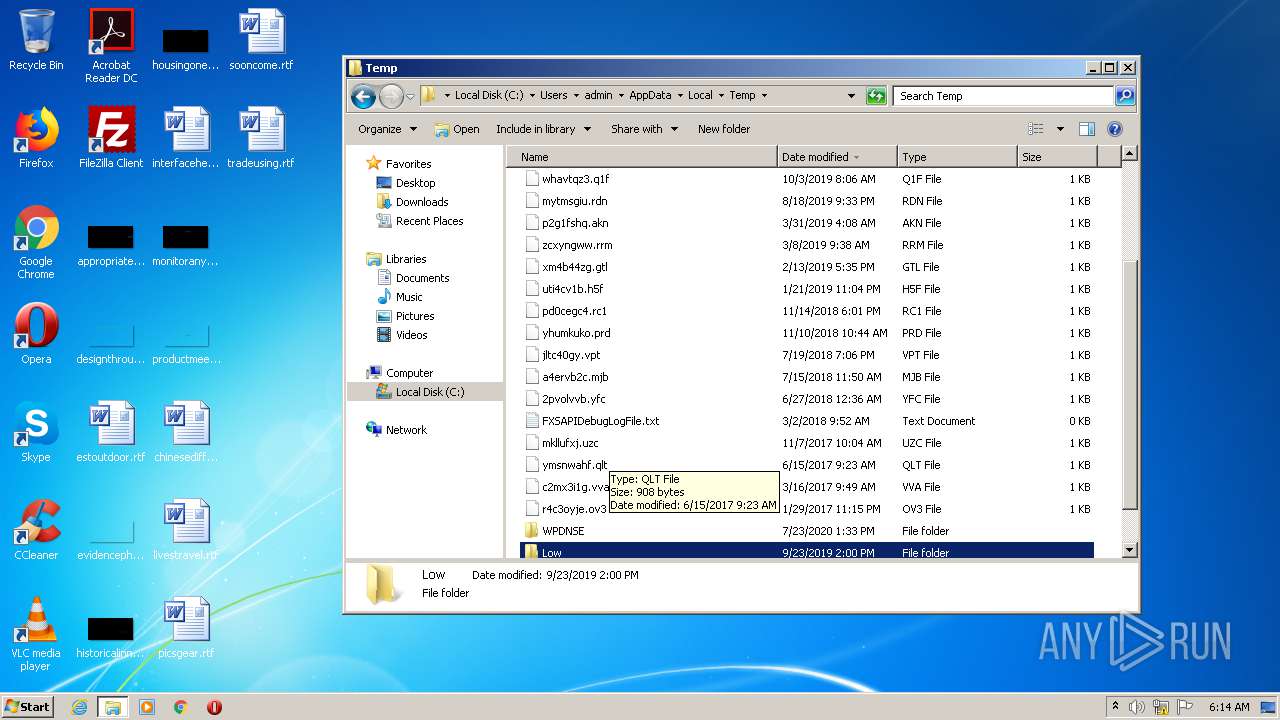This screenshot has width=1280, height=720.
Task: Click the Start button
Action: [x=28, y=707]
